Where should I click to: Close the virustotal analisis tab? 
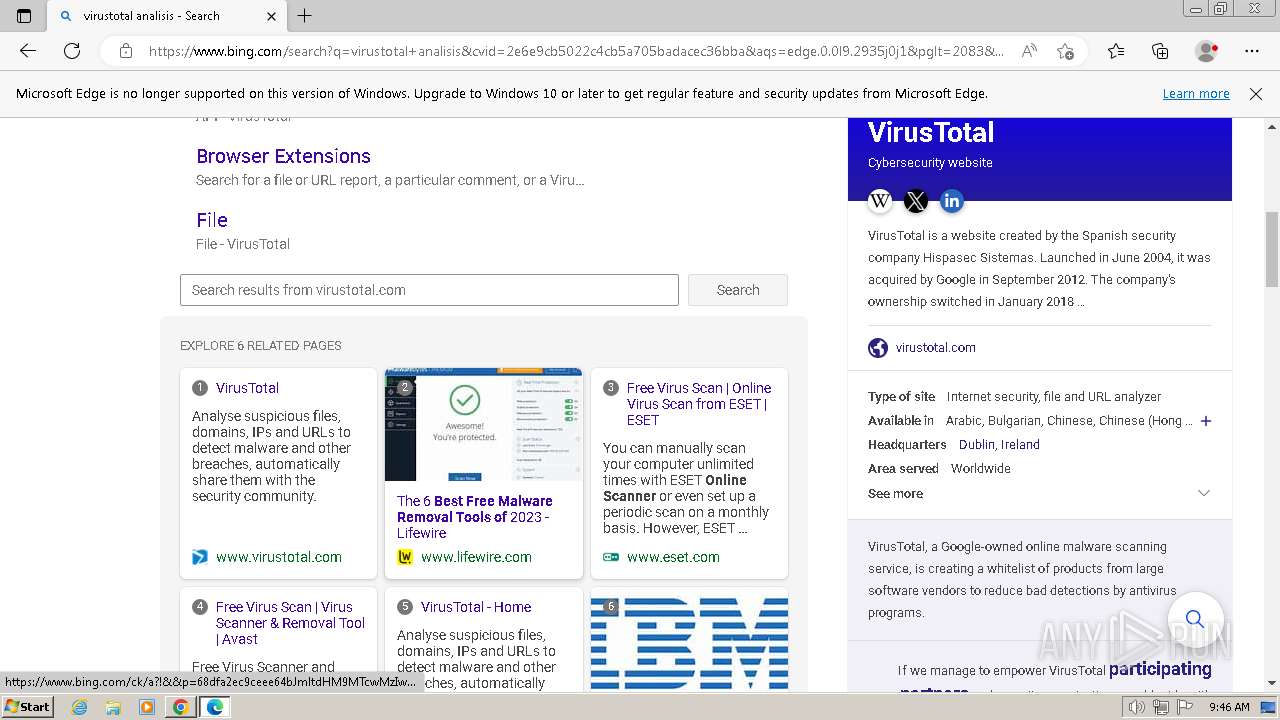[272, 16]
